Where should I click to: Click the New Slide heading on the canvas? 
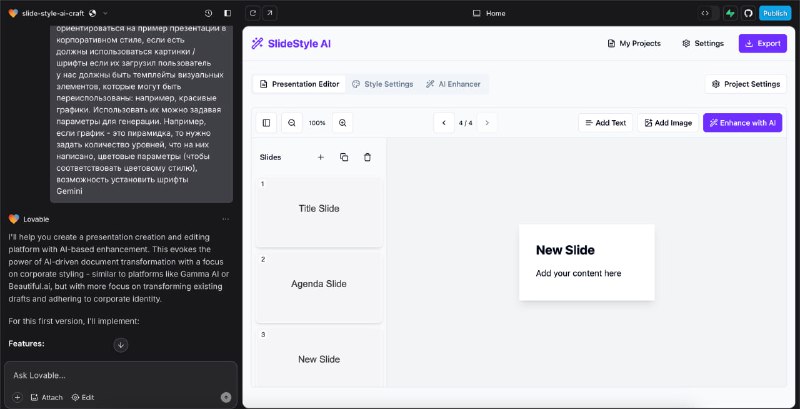click(x=565, y=250)
